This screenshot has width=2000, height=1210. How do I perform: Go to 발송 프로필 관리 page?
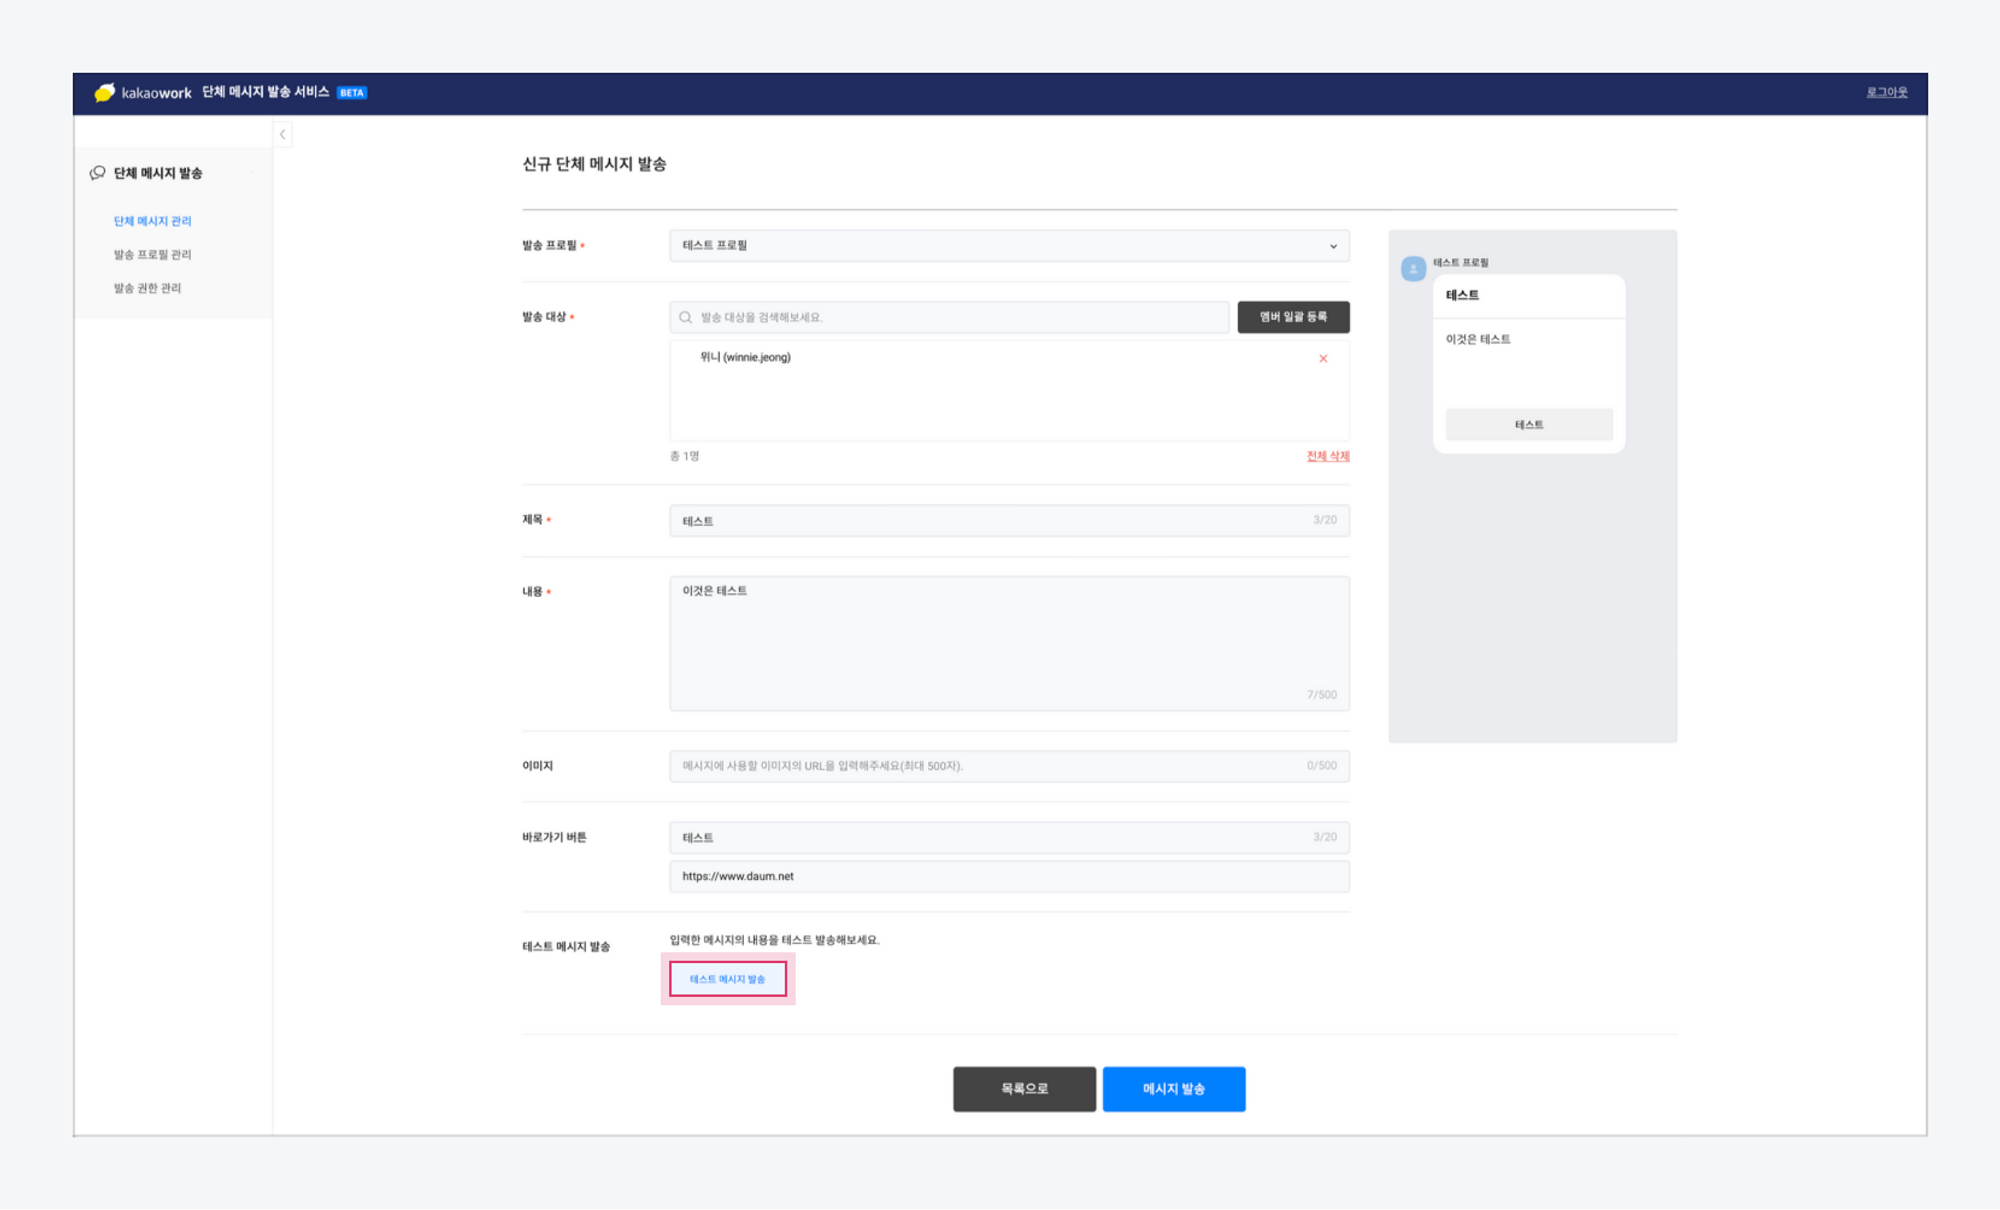point(152,254)
